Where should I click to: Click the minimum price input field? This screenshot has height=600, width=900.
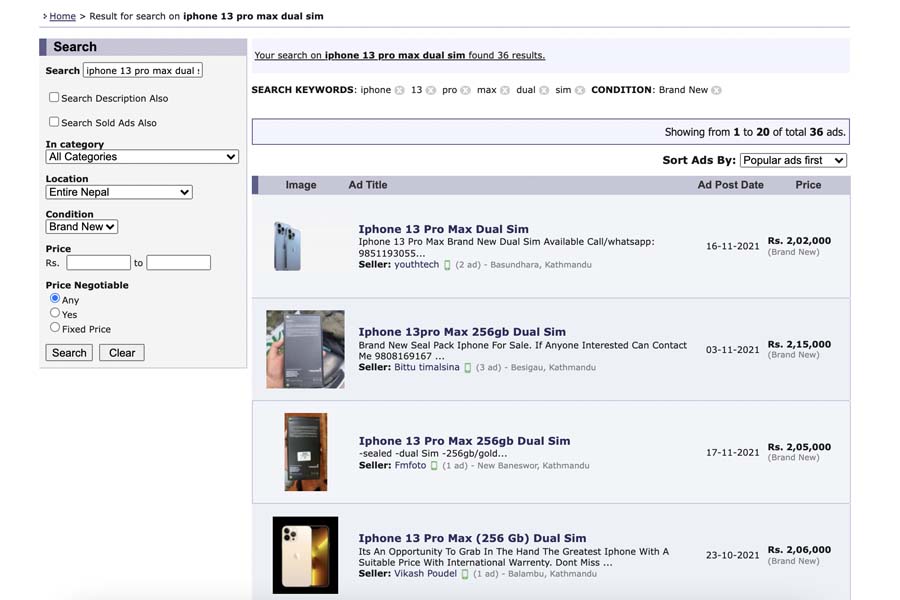point(98,263)
